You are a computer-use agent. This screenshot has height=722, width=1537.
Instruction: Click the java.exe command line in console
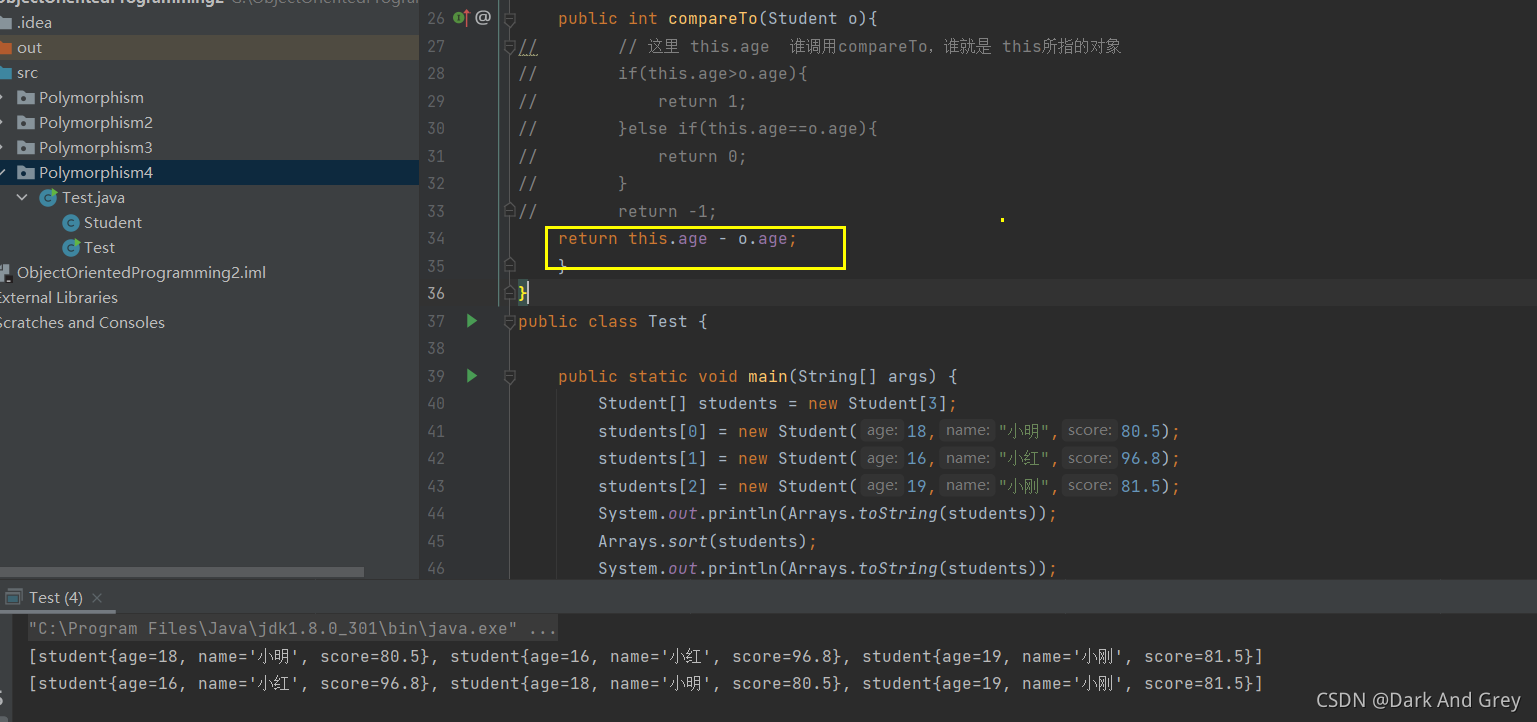pyautogui.click(x=292, y=629)
